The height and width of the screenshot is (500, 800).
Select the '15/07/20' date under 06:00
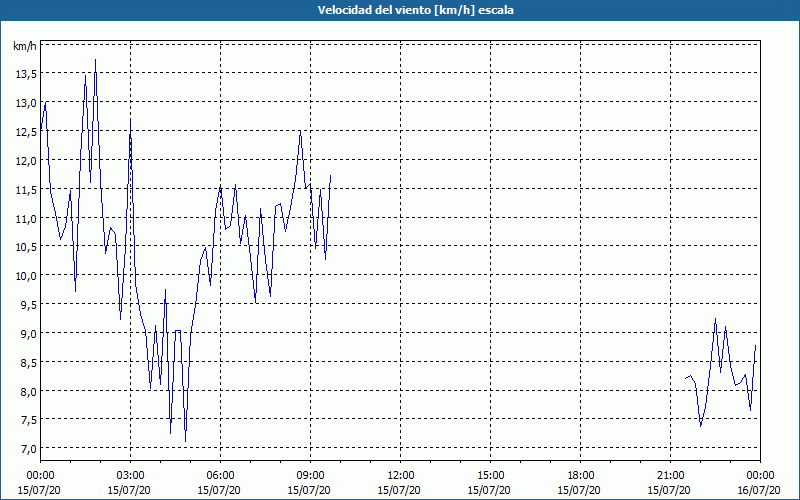(219, 490)
